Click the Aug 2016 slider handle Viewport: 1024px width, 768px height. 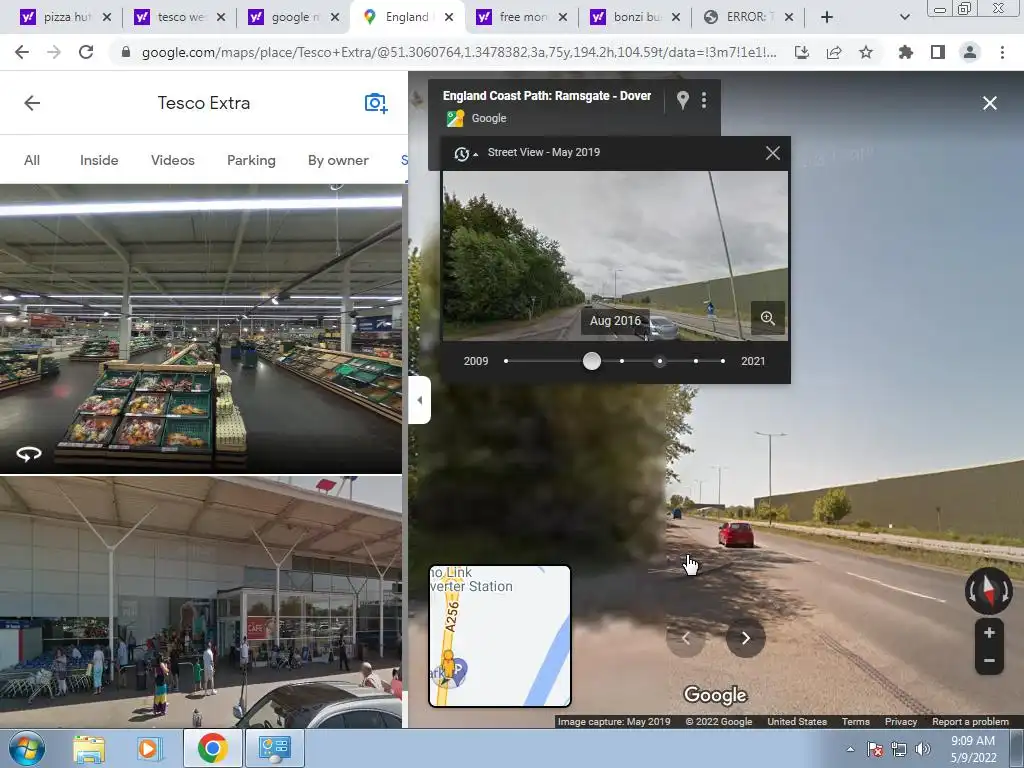pyautogui.click(x=592, y=361)
